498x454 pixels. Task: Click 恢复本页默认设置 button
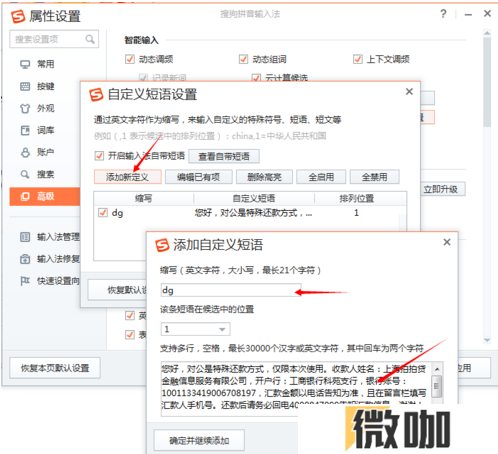click(x=55, y=368)
